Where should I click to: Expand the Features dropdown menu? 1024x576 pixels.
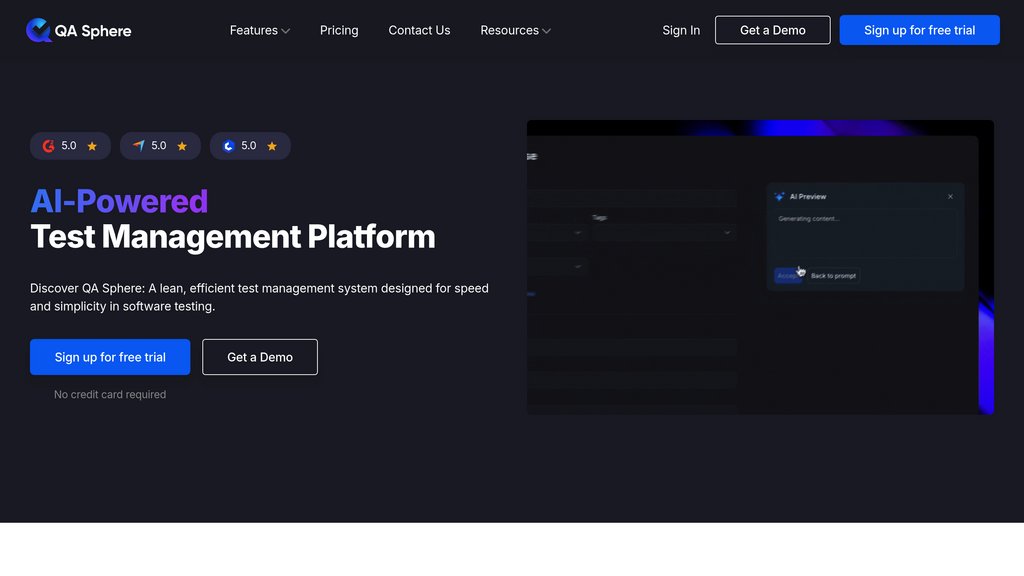(x=259, y=30)
